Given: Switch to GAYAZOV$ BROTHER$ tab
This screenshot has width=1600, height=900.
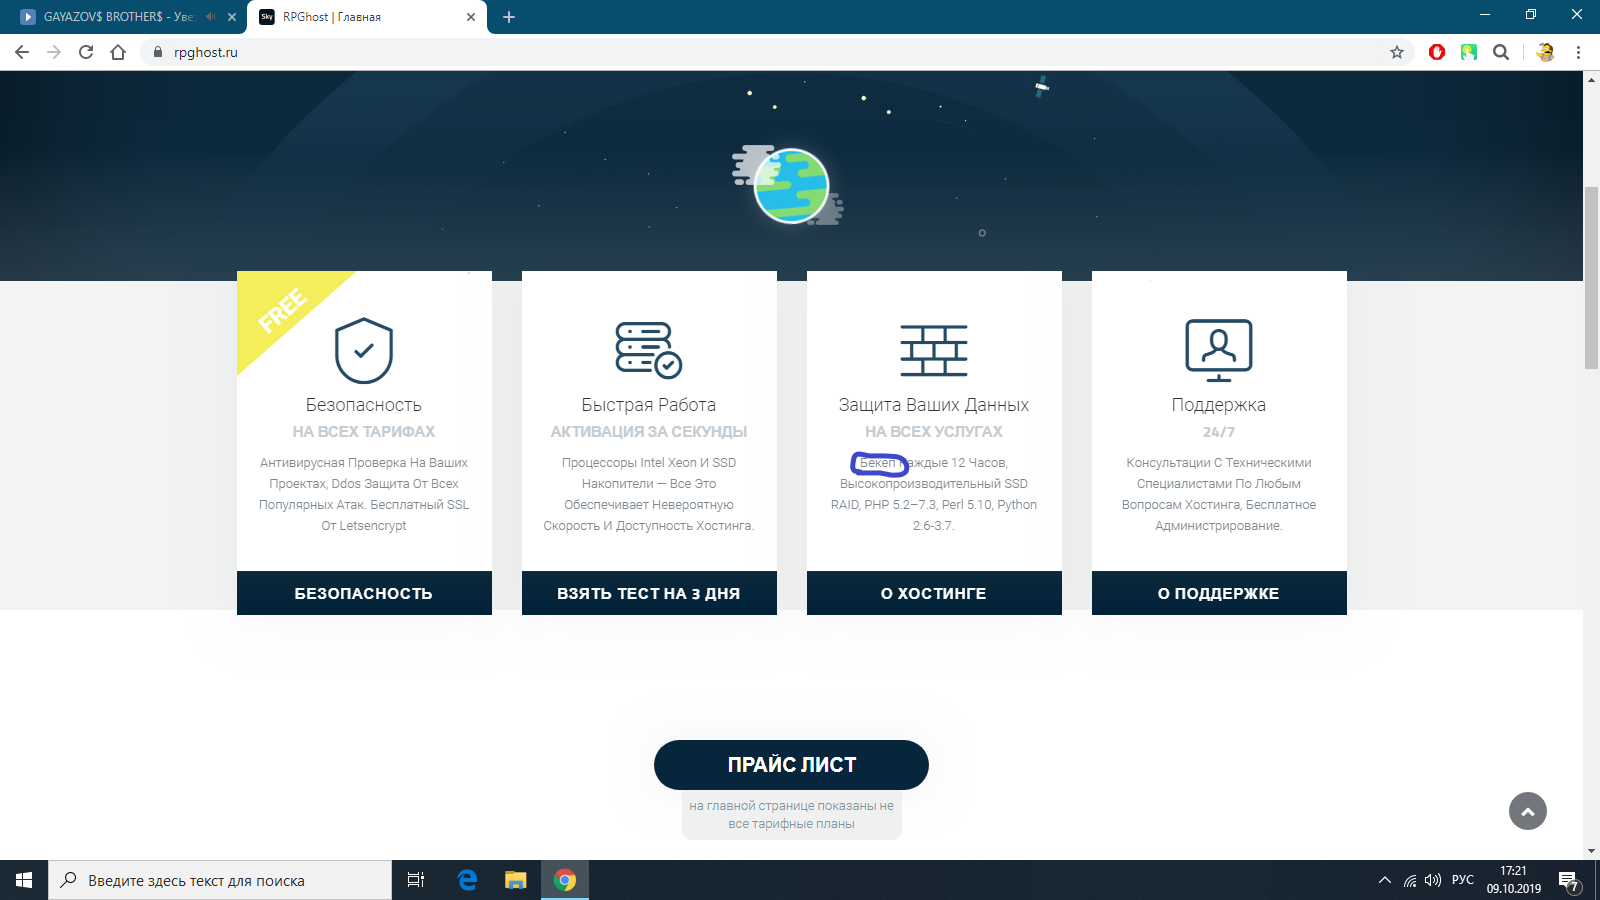Looking at the screenshot, I should click(x=110, y=17).
